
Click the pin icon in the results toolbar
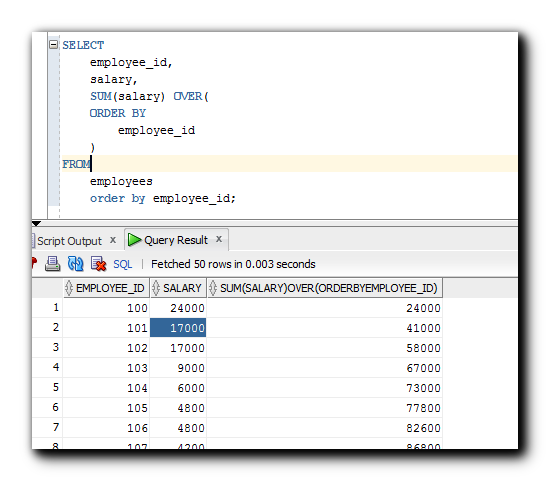(x=34, y=263)
